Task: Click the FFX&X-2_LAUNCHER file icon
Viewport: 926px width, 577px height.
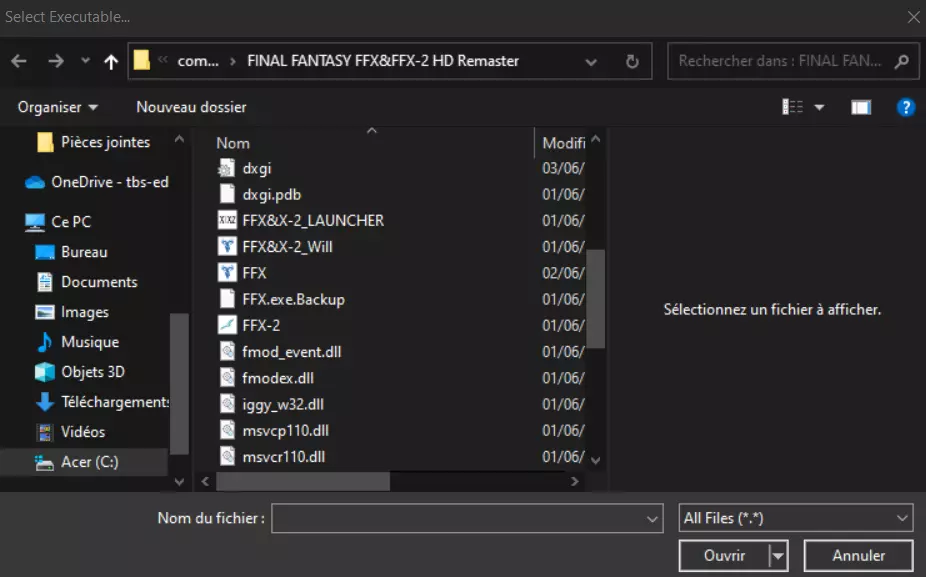Action: tap(227, 220)
